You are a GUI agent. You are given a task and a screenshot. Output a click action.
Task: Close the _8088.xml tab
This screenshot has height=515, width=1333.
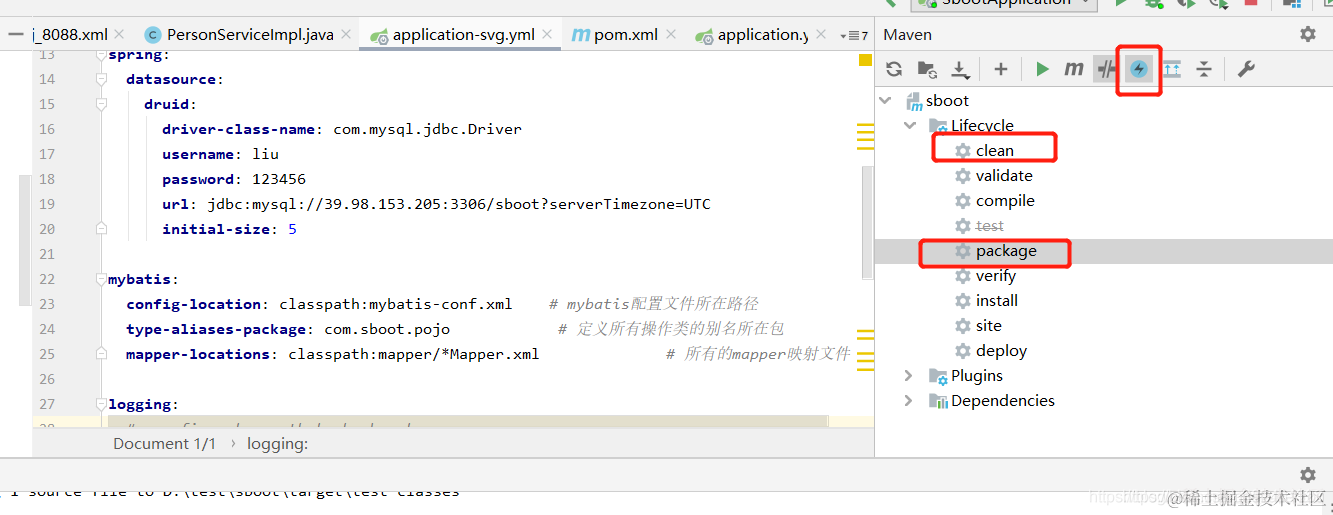tap(119, 35)
